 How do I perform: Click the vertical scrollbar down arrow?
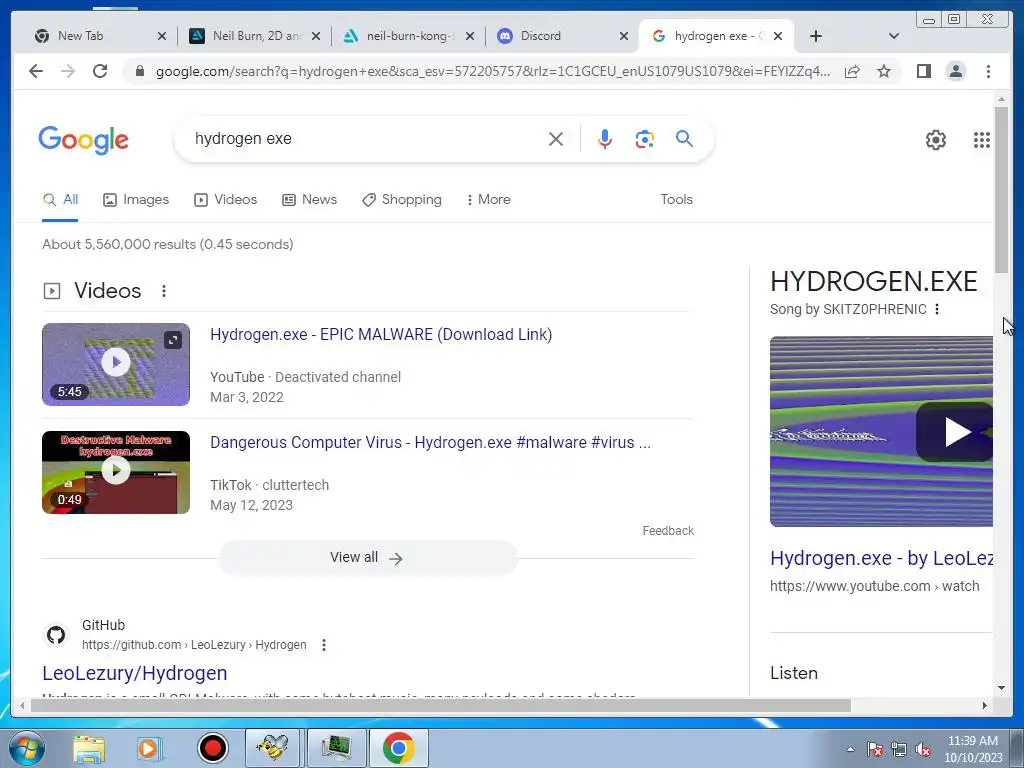click(1001, 688)
